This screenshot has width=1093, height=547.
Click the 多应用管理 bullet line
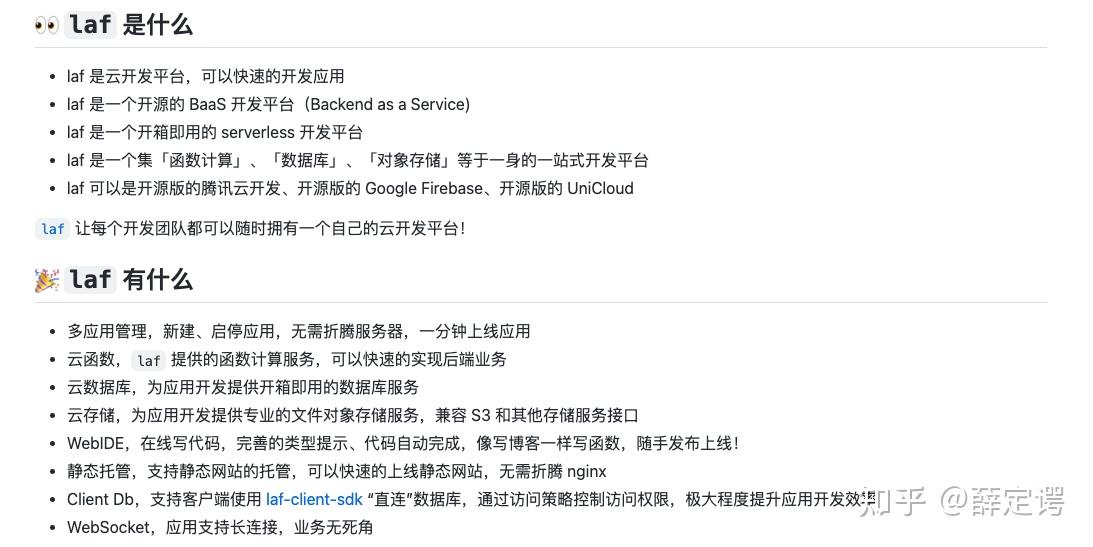[x=298, y=332]
